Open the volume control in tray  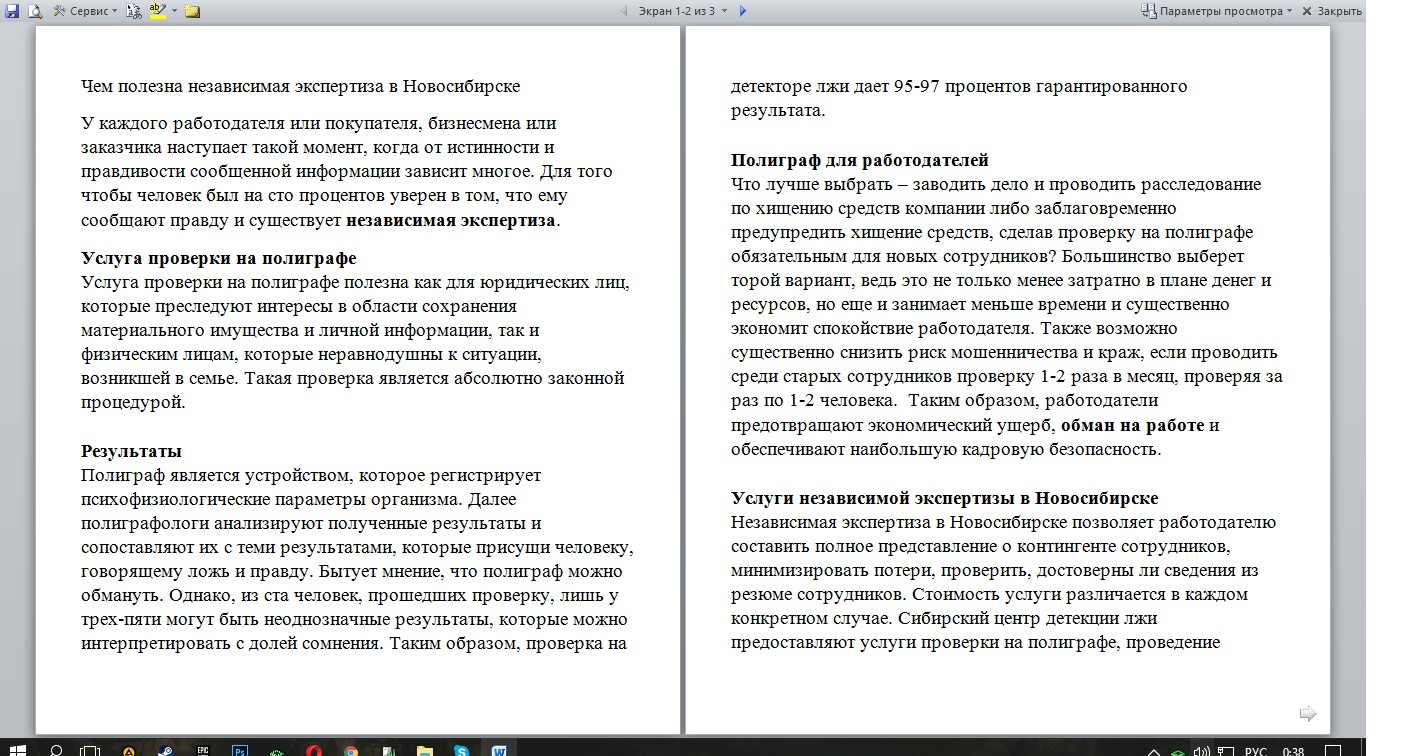(x=1202, y=751)
